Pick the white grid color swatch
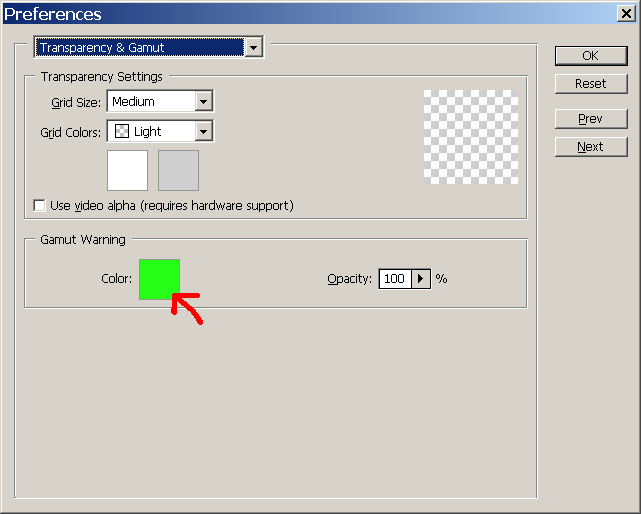This screenshot has width=641, height=514. pos(127,170)
